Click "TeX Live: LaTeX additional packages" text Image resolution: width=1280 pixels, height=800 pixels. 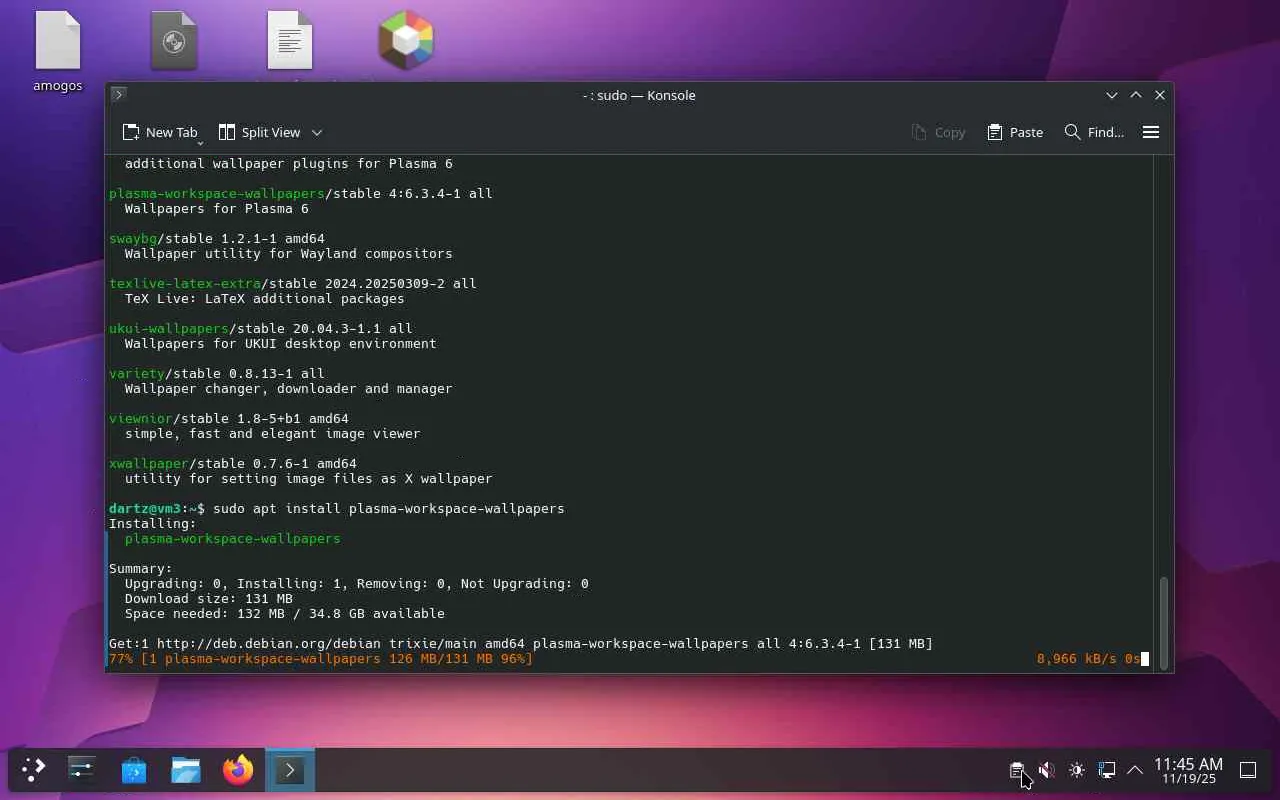pyautogui.click(x=265, y=299)
